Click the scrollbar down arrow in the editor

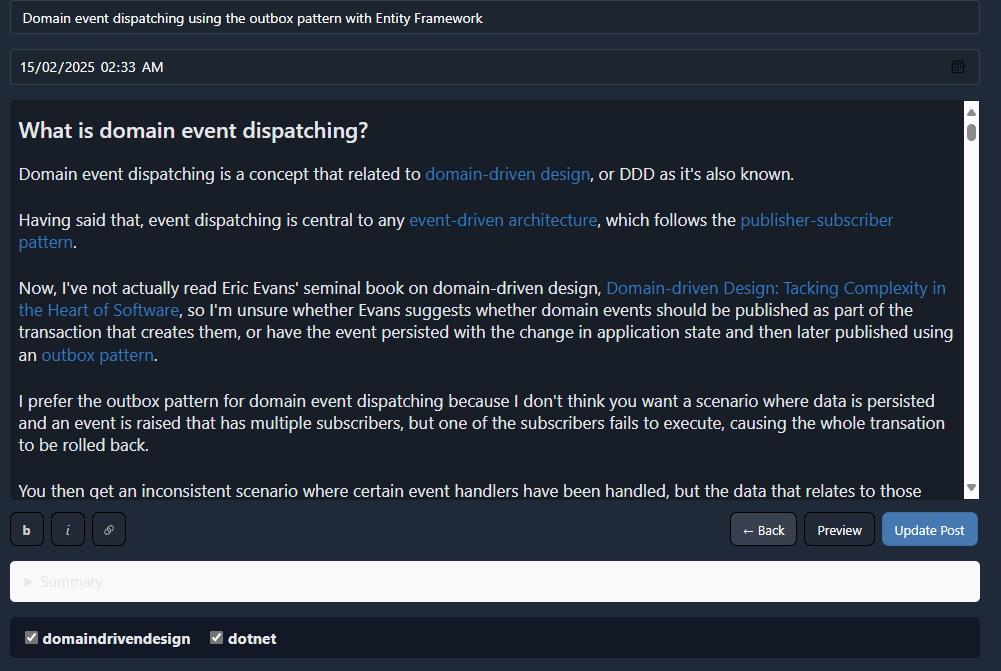click(x=971, y=487)
